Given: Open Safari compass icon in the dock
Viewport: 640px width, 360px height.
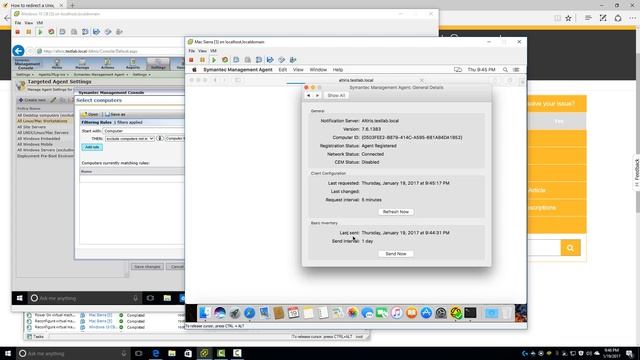Looking at the screenshot, I should click(x=249, y=313).
